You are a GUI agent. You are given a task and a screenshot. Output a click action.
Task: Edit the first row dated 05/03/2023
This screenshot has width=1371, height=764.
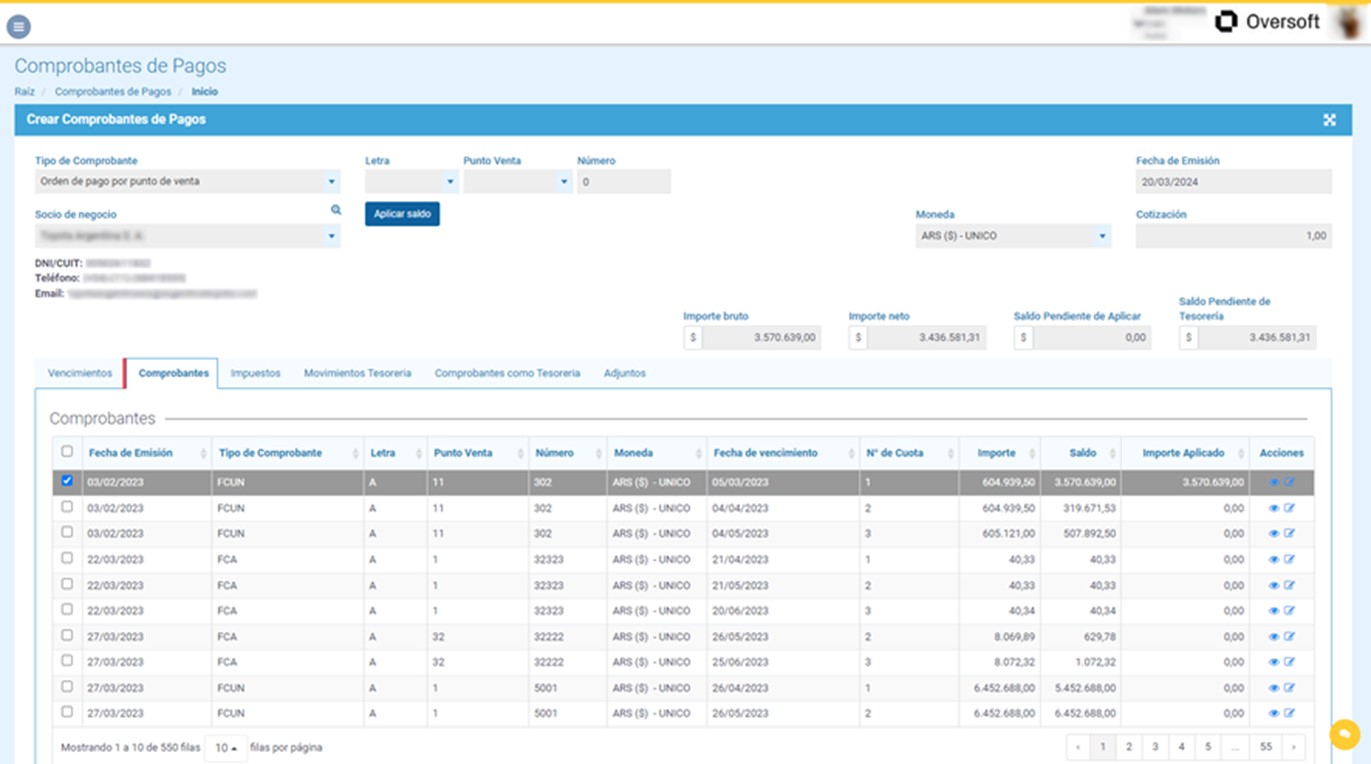pos(1289,482)
